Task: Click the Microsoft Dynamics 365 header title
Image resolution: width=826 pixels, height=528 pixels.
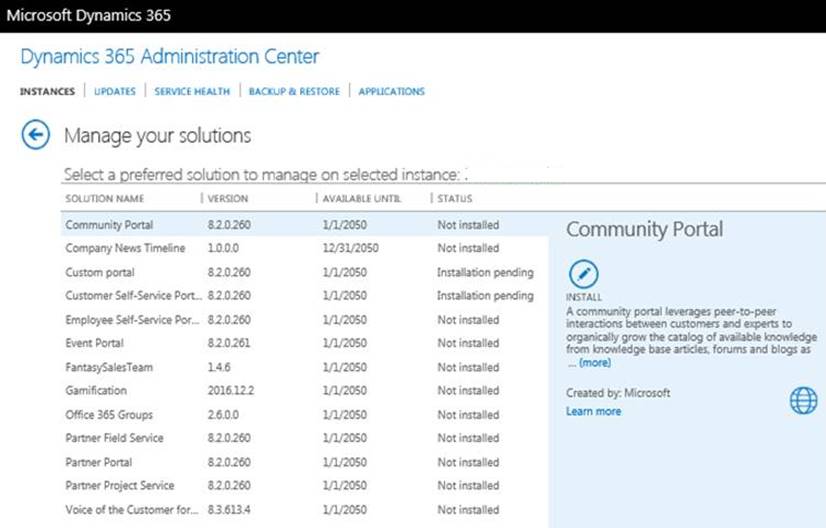Action: [88, 15]
